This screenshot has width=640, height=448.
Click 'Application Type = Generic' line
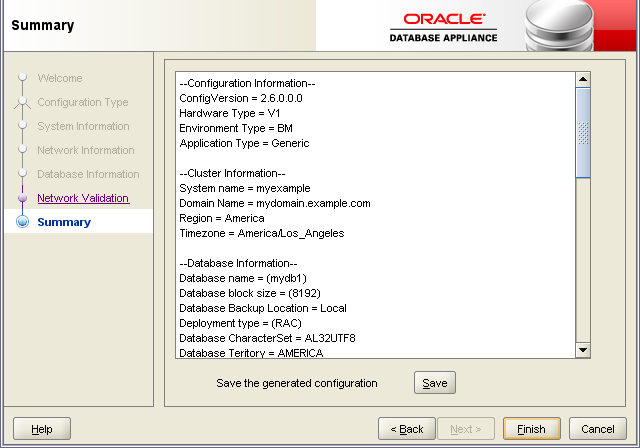[244, 143]
